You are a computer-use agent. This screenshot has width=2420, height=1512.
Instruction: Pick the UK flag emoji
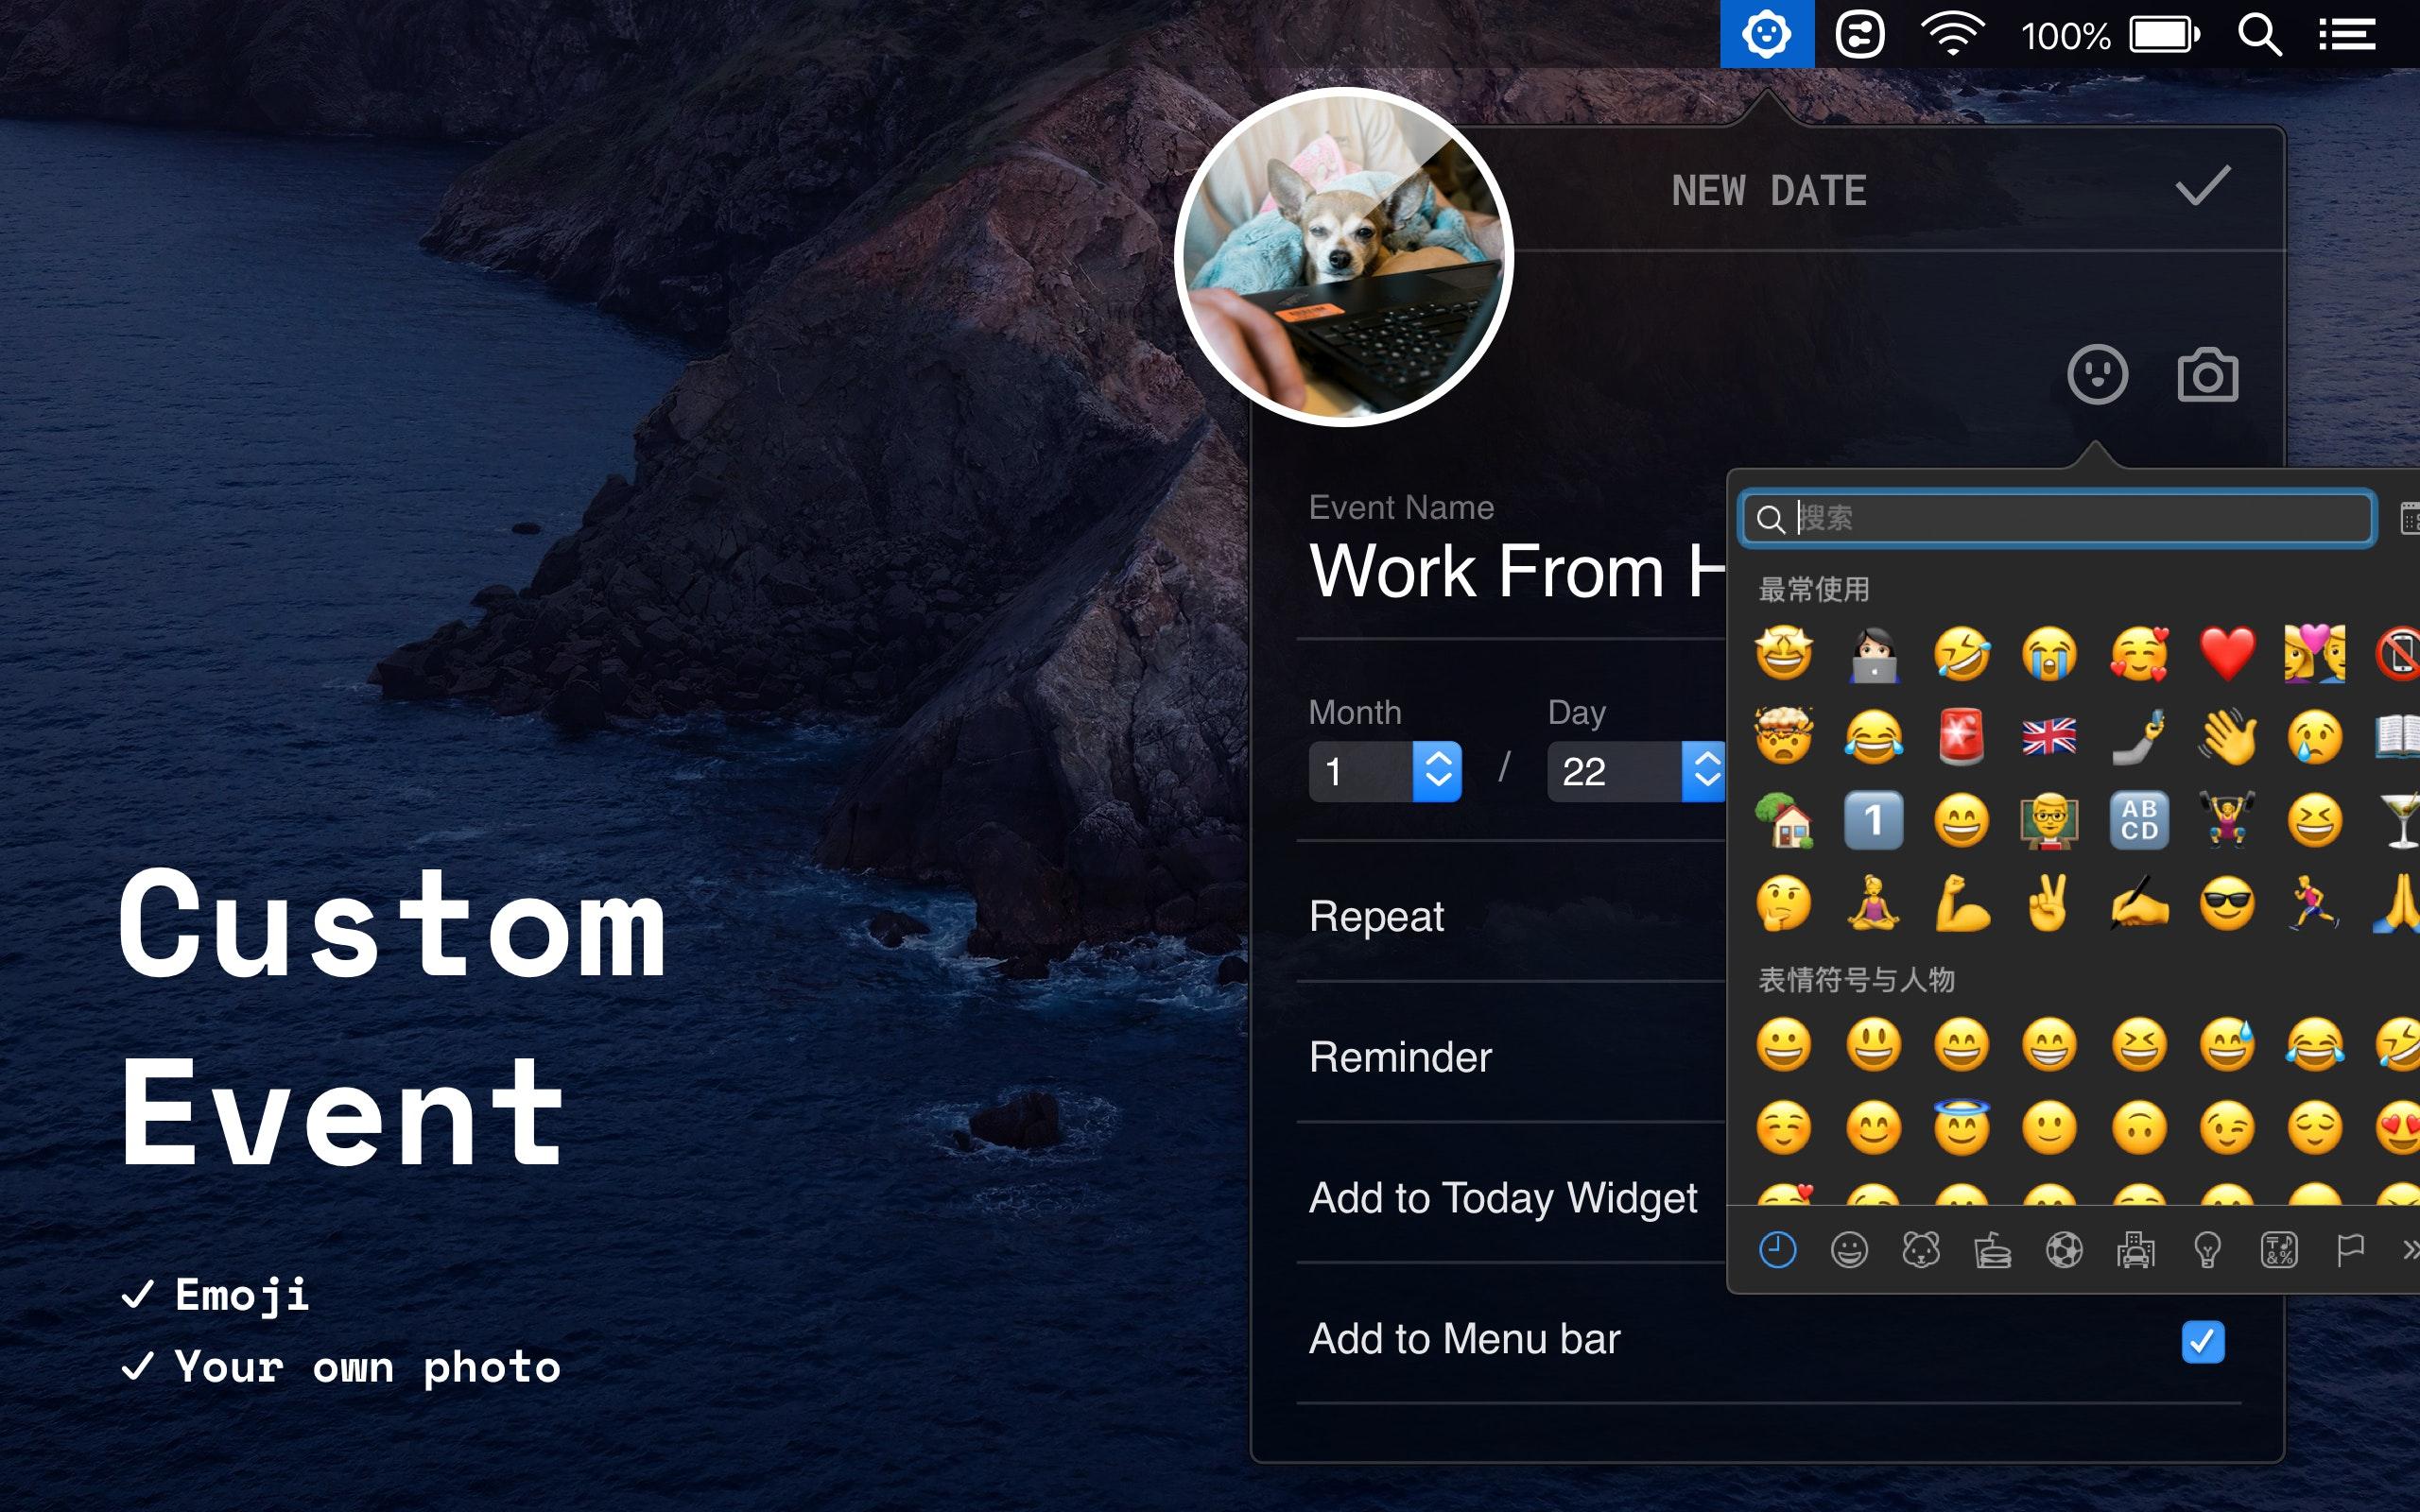point(2049,737)
